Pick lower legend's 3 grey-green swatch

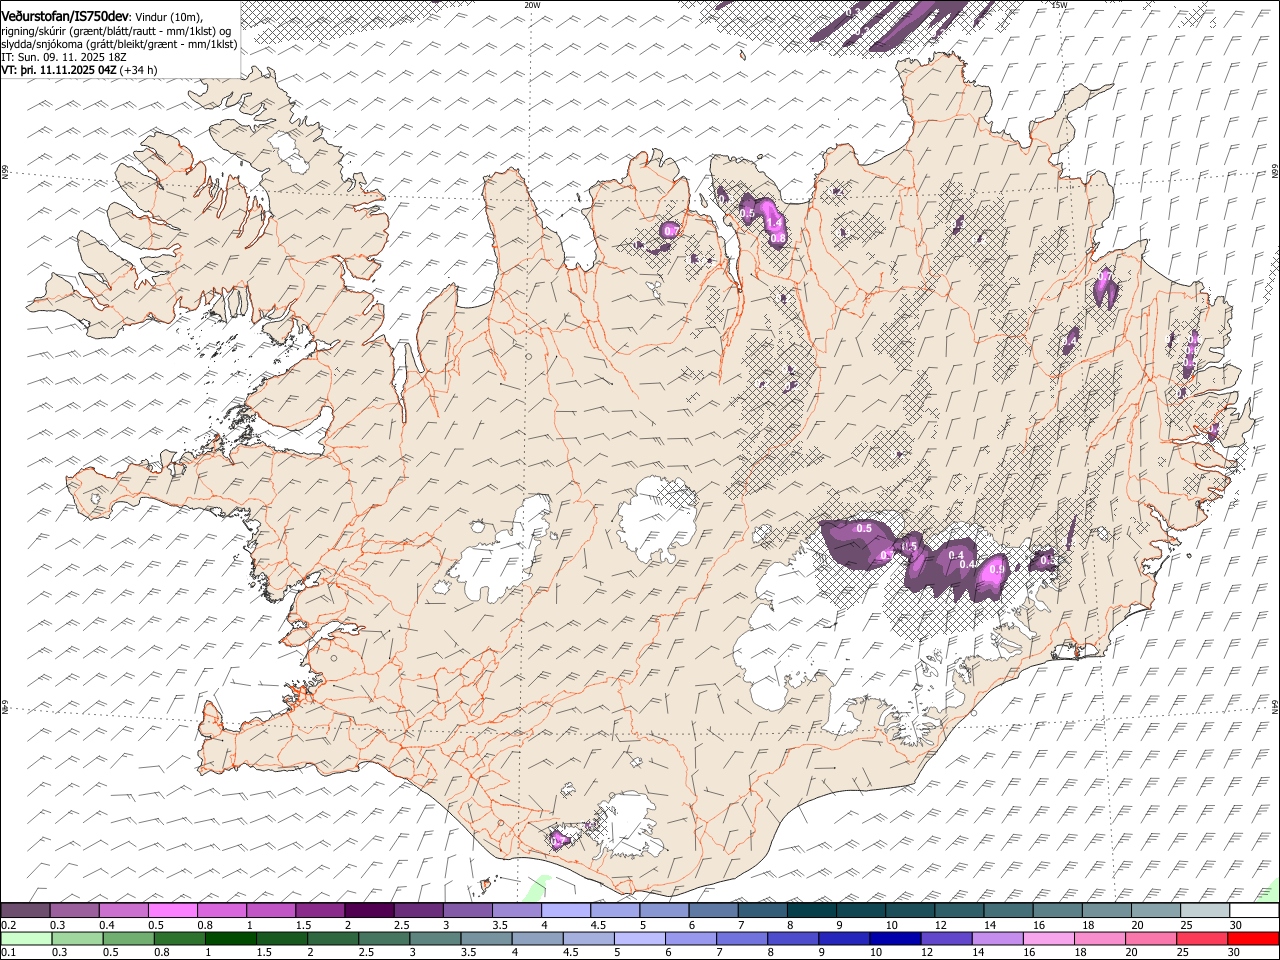coord(434,938)
